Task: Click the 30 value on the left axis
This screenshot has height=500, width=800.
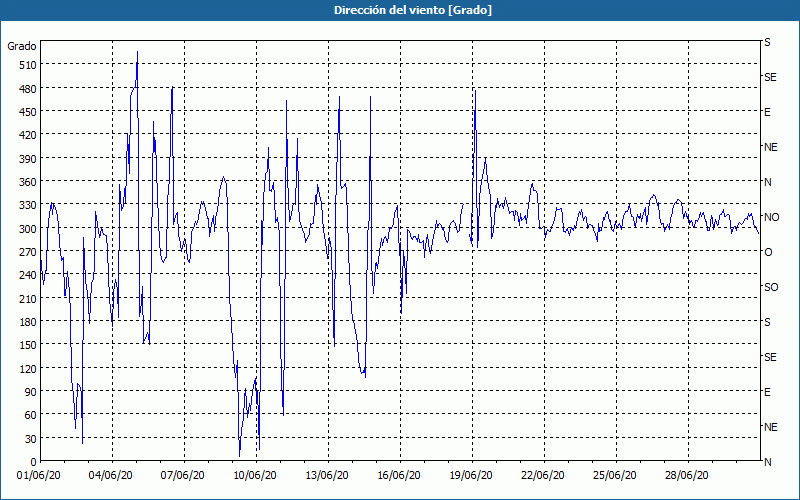Action: 31,439
